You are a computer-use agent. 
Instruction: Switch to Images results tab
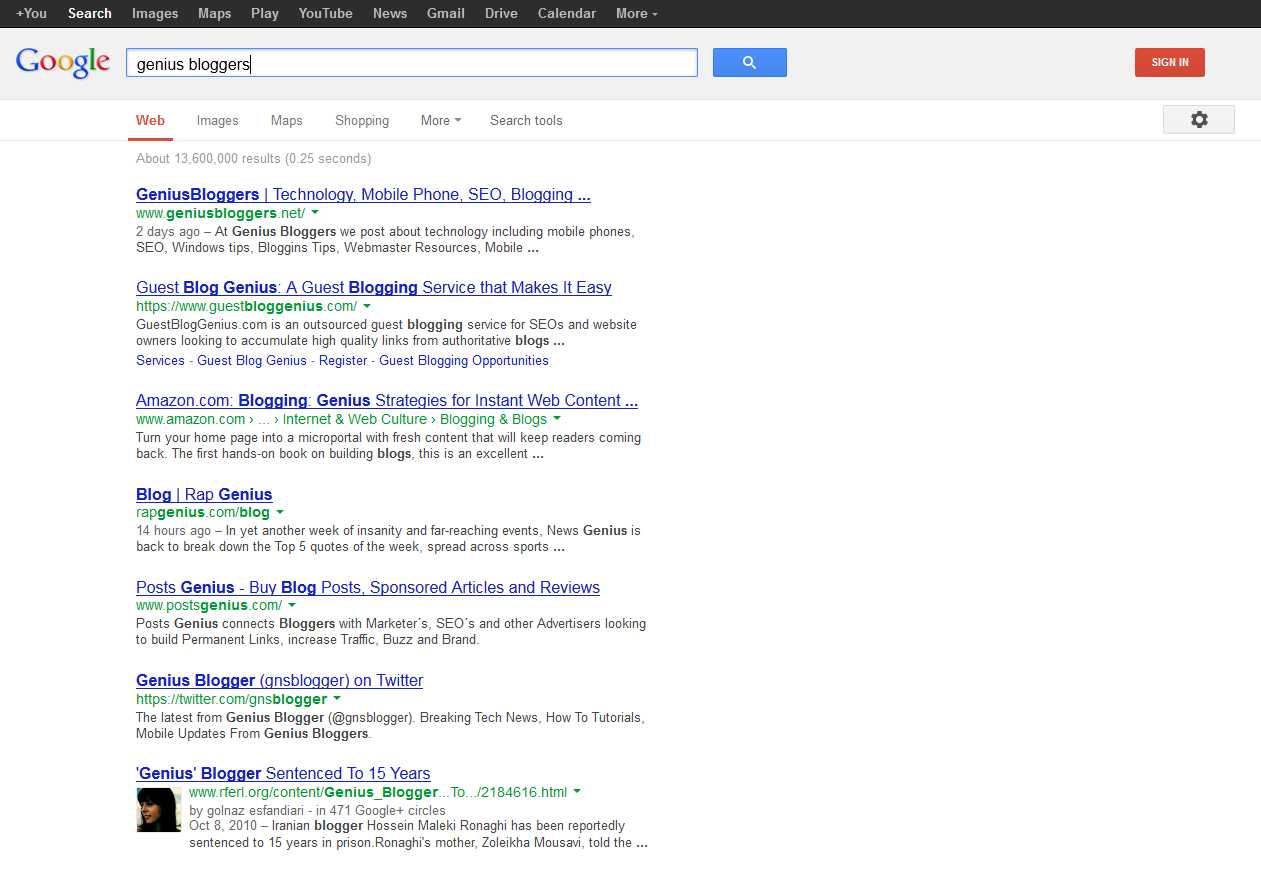coord(217,120)
